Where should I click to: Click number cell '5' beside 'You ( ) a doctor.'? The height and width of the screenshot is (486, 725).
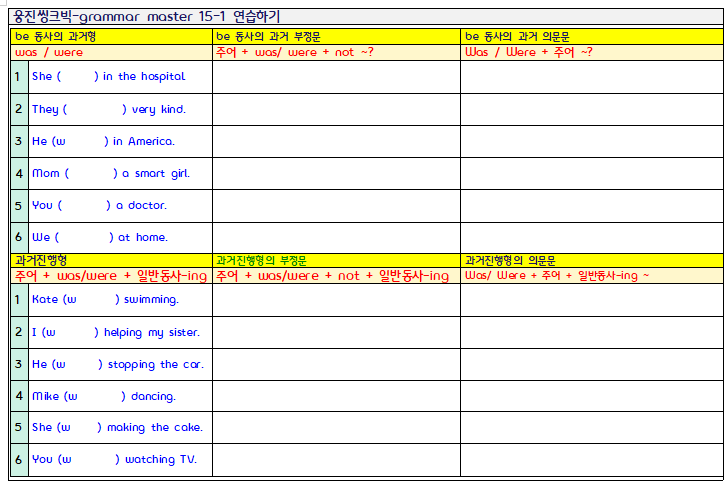19,206
